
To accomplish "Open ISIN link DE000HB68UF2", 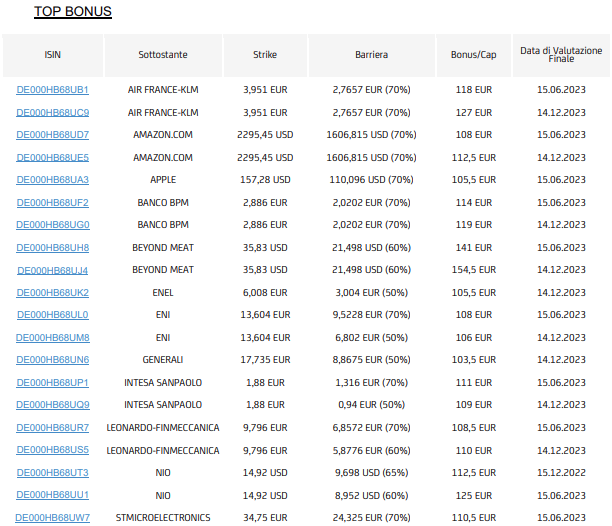I will [x=53, y=203].
